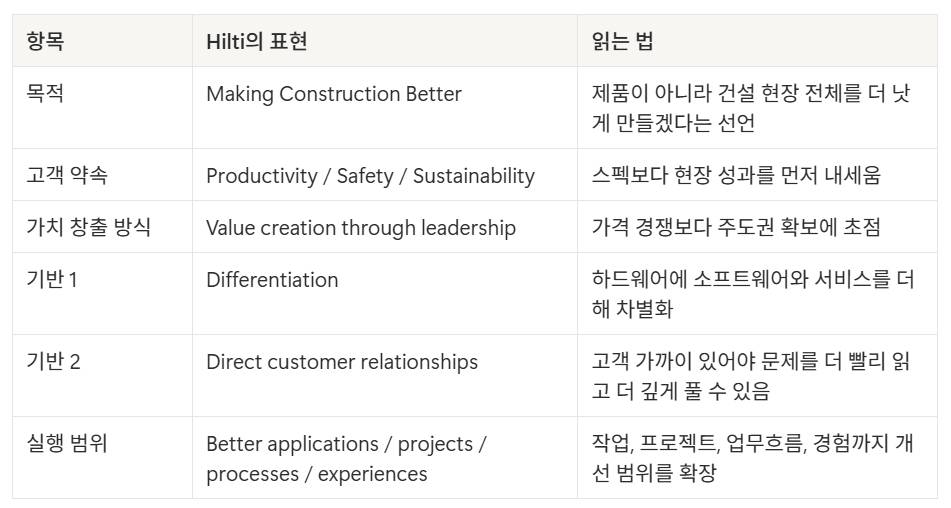Click the 제품이 아니라 건설 현장 description
Image resolution: width=951 pixels, height=508 pixels.
coord(751,108)
